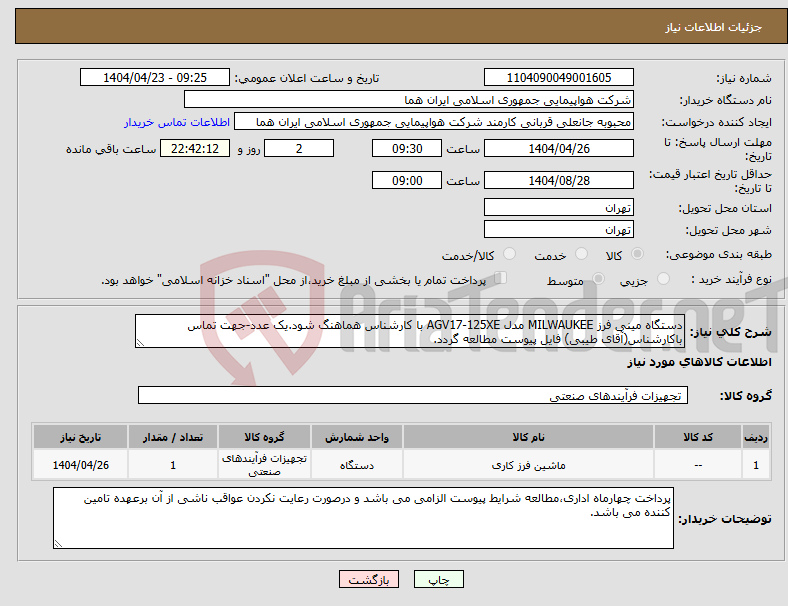Image resolution: width=788 pixels, height=606 pixels.
Task: Toggle the Islamic treasury payment checkbox
Action: coord(501,278)
